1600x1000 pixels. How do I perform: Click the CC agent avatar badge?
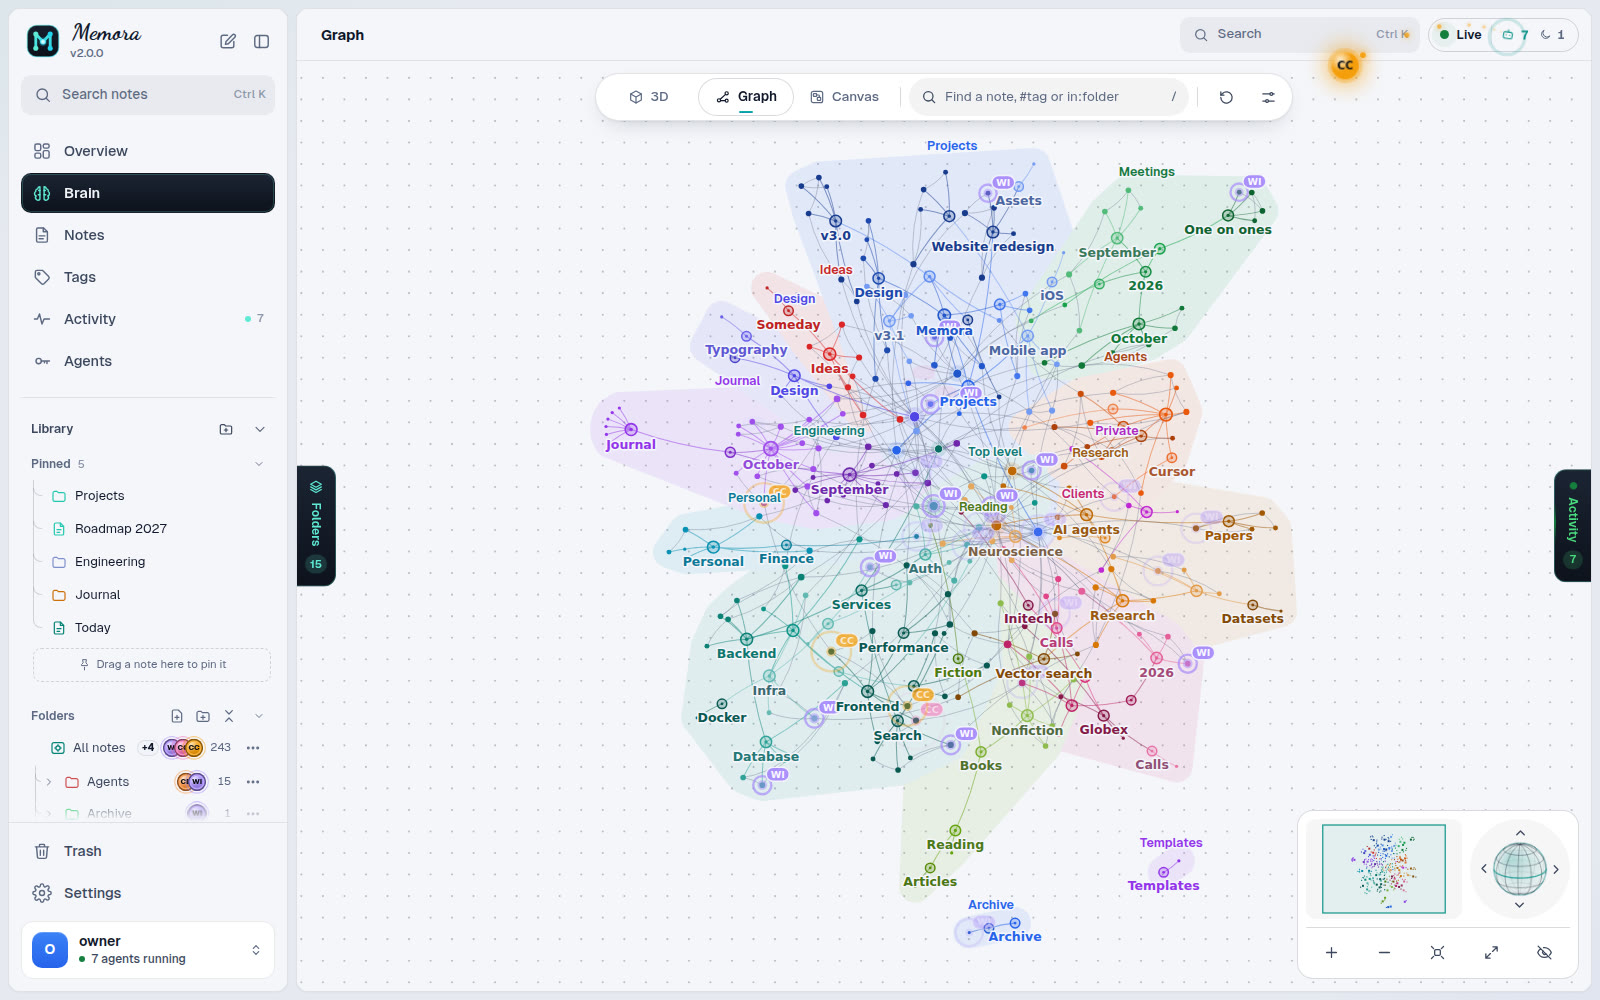[1345, 65]
